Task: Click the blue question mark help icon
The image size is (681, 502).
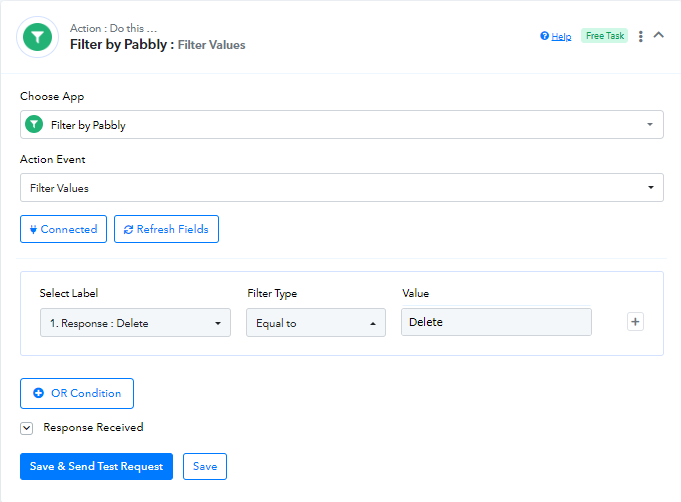Action: coord(544,36)
